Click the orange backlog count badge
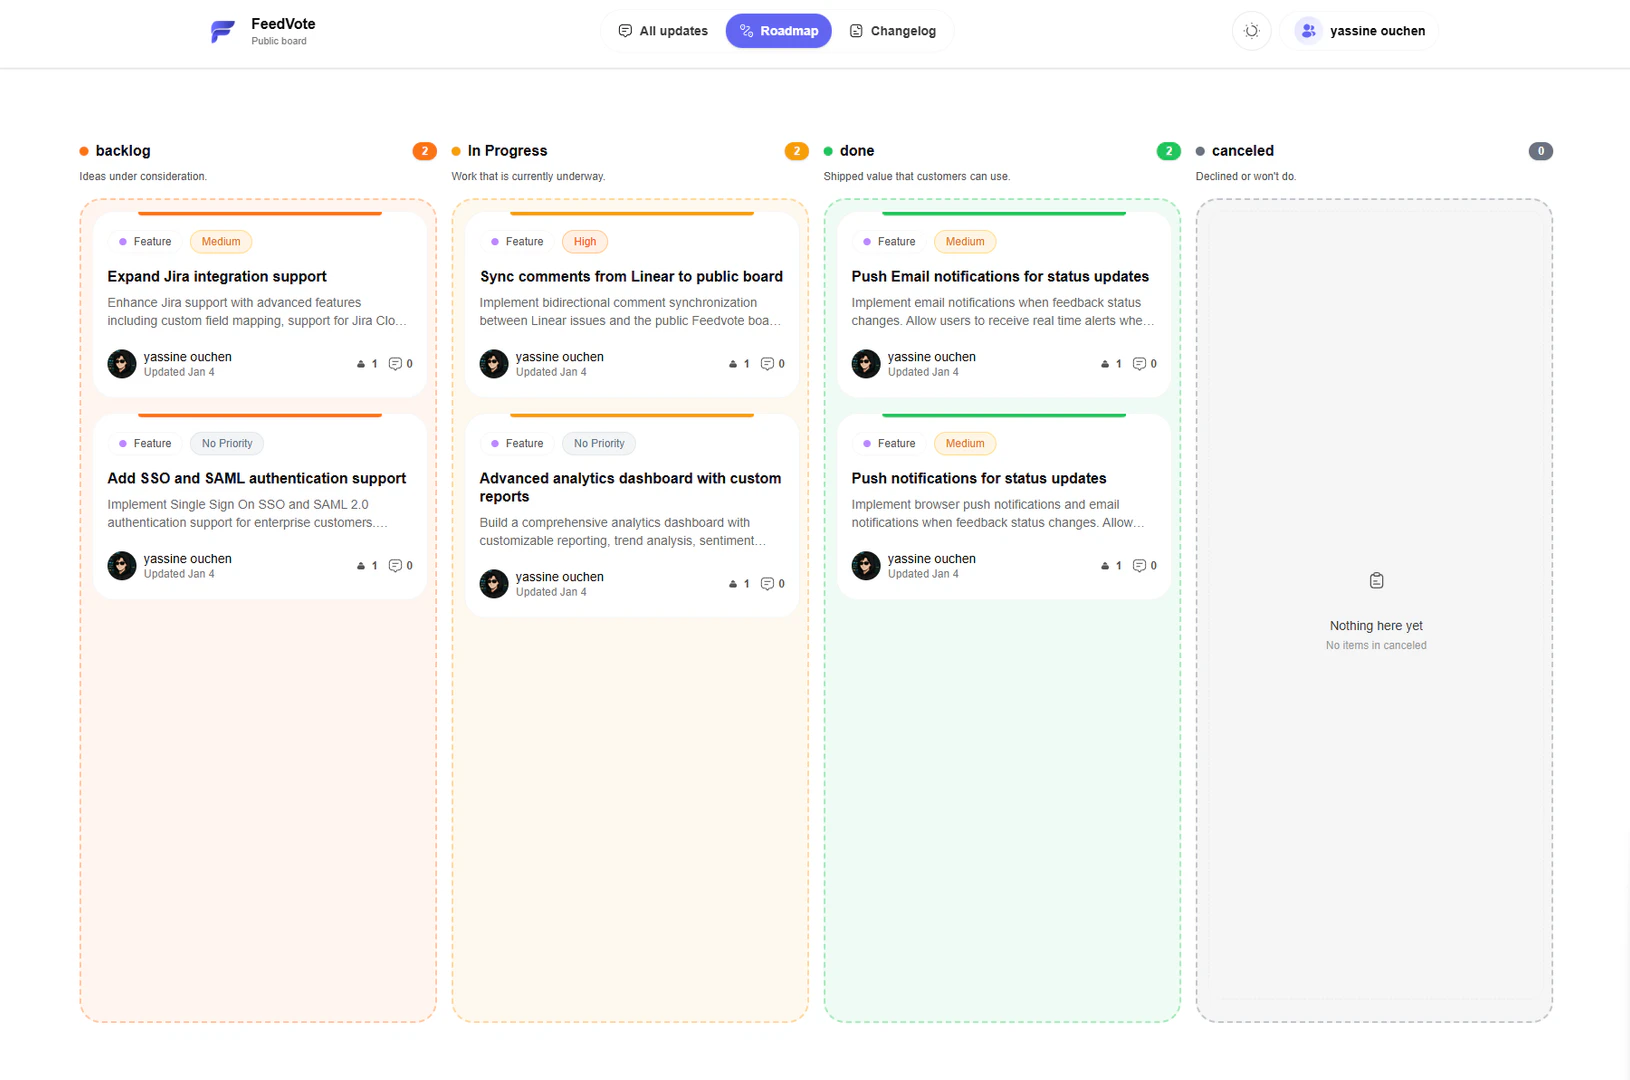 [x=424, y=151]
